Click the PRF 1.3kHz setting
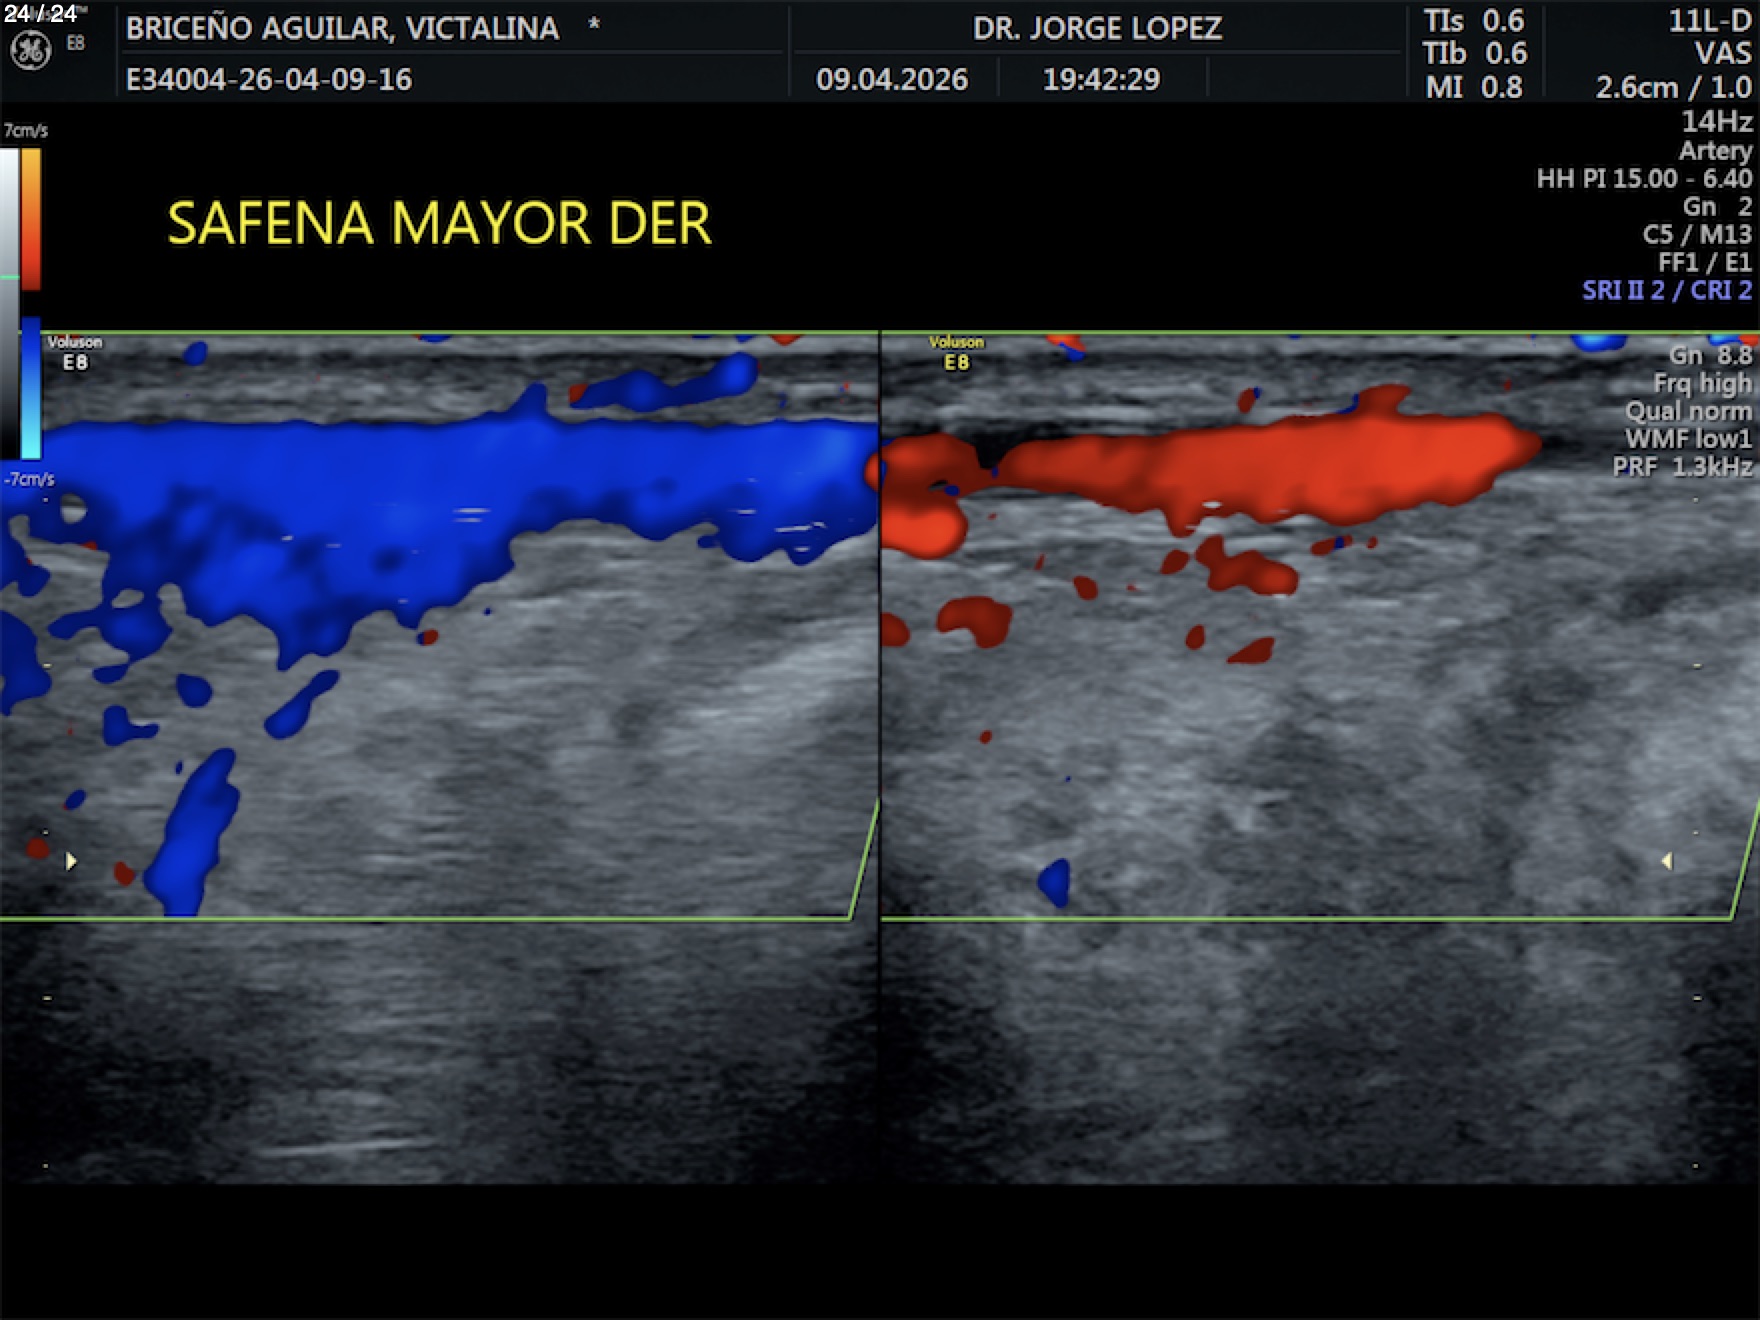 [1682, 467]
